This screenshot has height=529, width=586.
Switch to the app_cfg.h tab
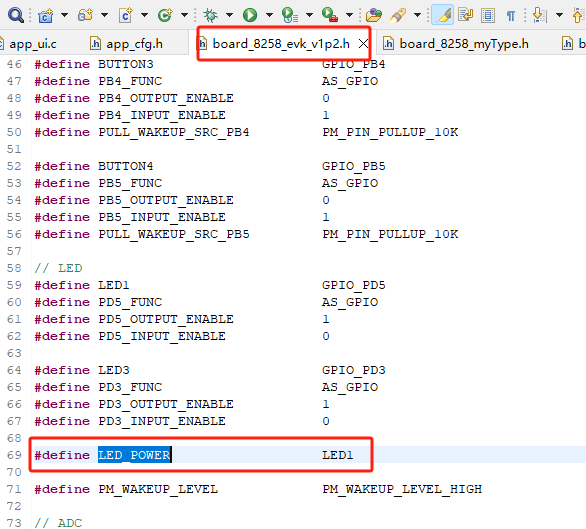click(127, 44)
